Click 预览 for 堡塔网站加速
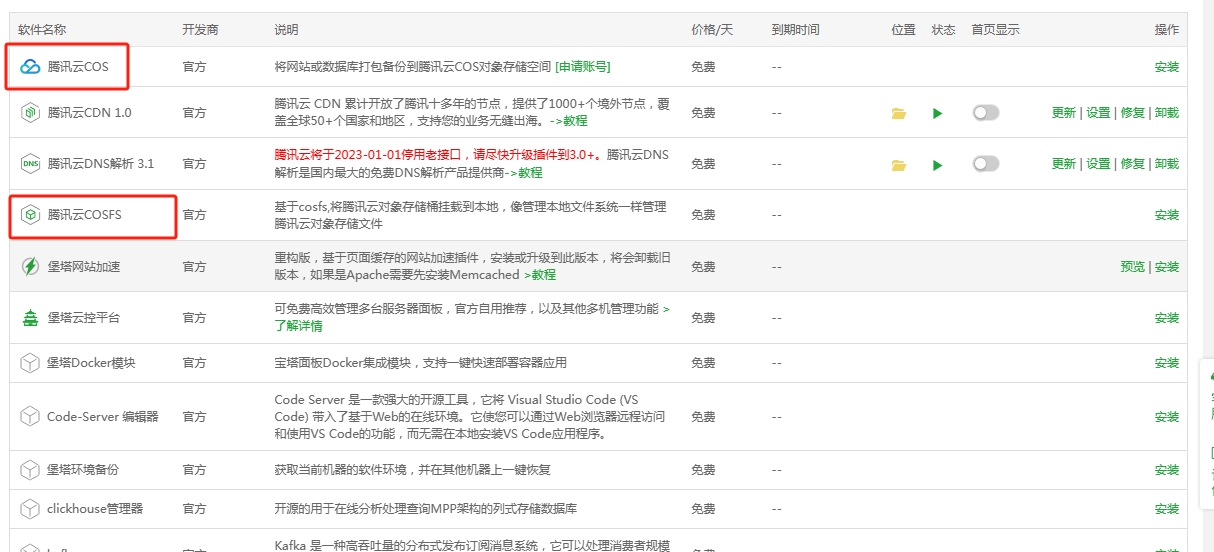 (1132, 267)
